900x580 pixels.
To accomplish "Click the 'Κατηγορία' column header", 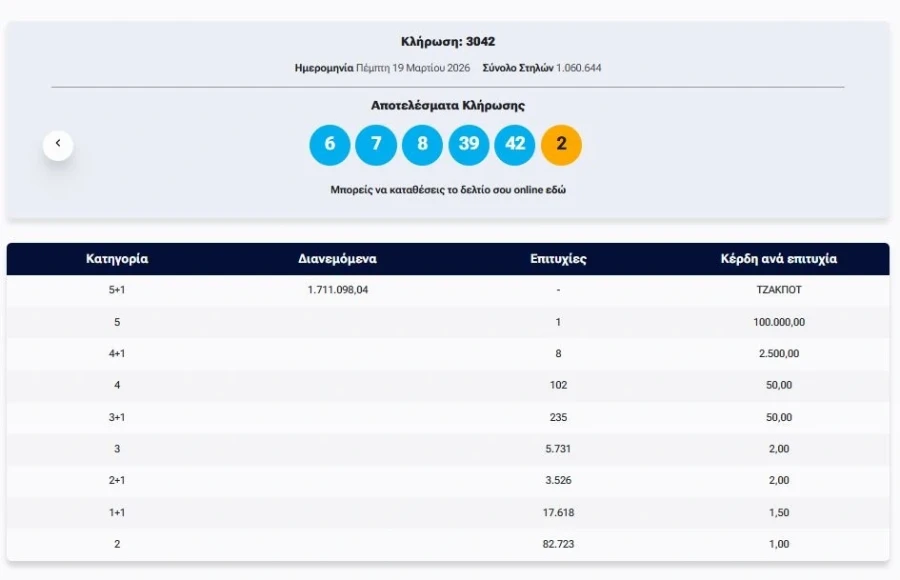I will (x=117, y=259).
